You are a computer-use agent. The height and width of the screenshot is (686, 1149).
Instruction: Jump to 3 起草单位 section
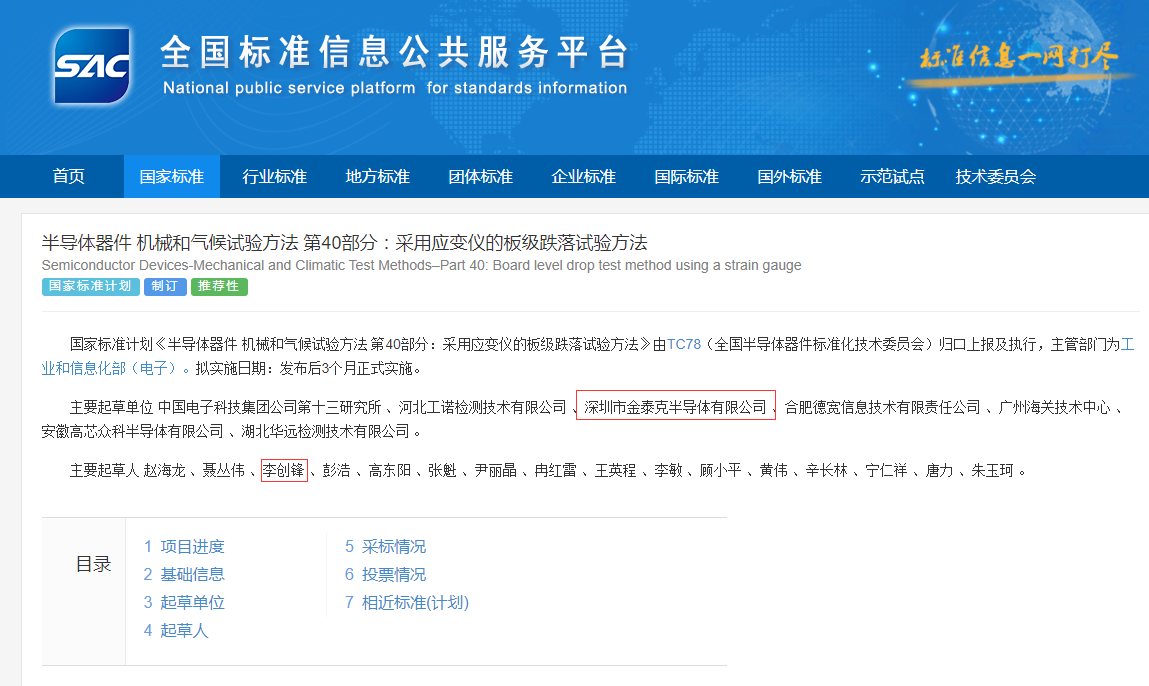(184, 602)
